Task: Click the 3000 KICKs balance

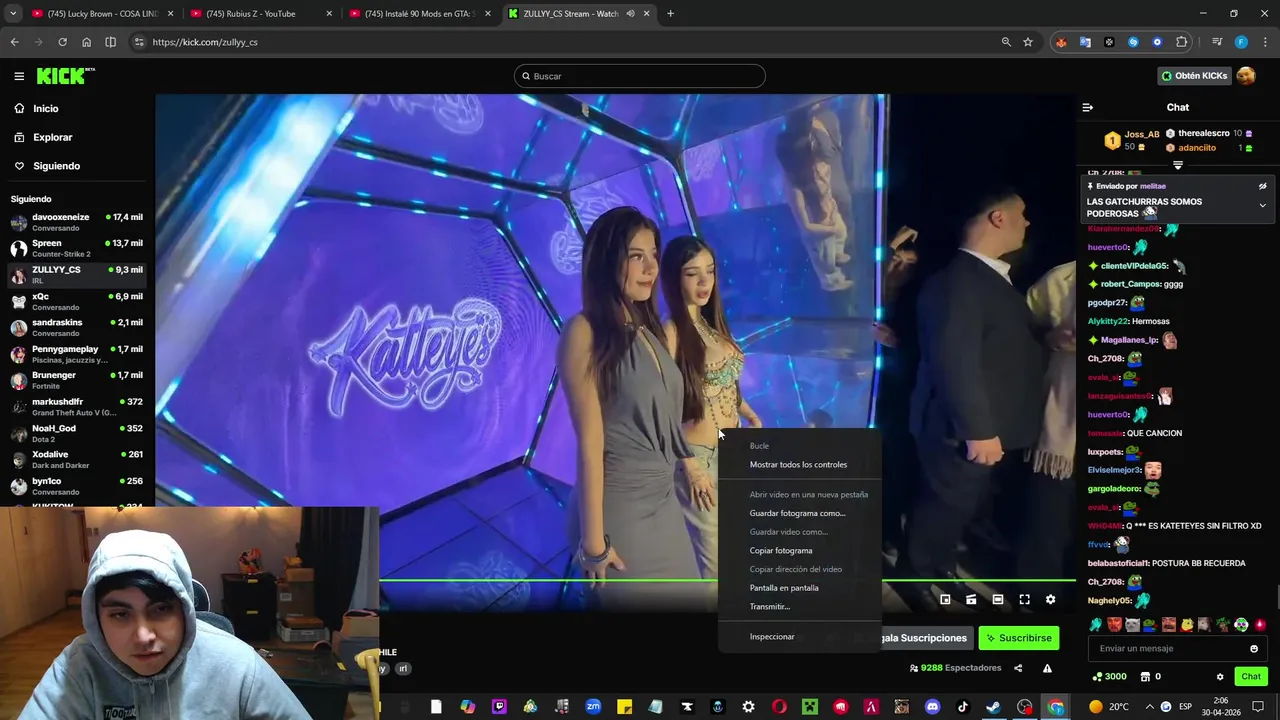Action: 1111,677
